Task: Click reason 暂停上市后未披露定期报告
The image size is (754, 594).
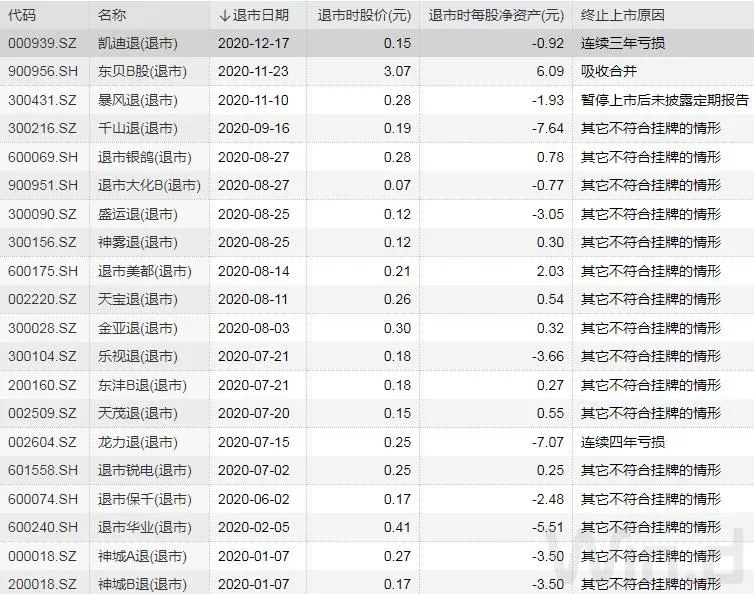Action: pos(665,100)
